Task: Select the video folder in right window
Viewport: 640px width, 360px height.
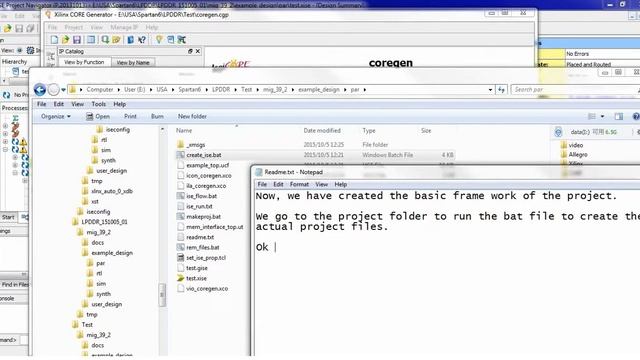Action: pyautogui.click(x=576, y=145)
